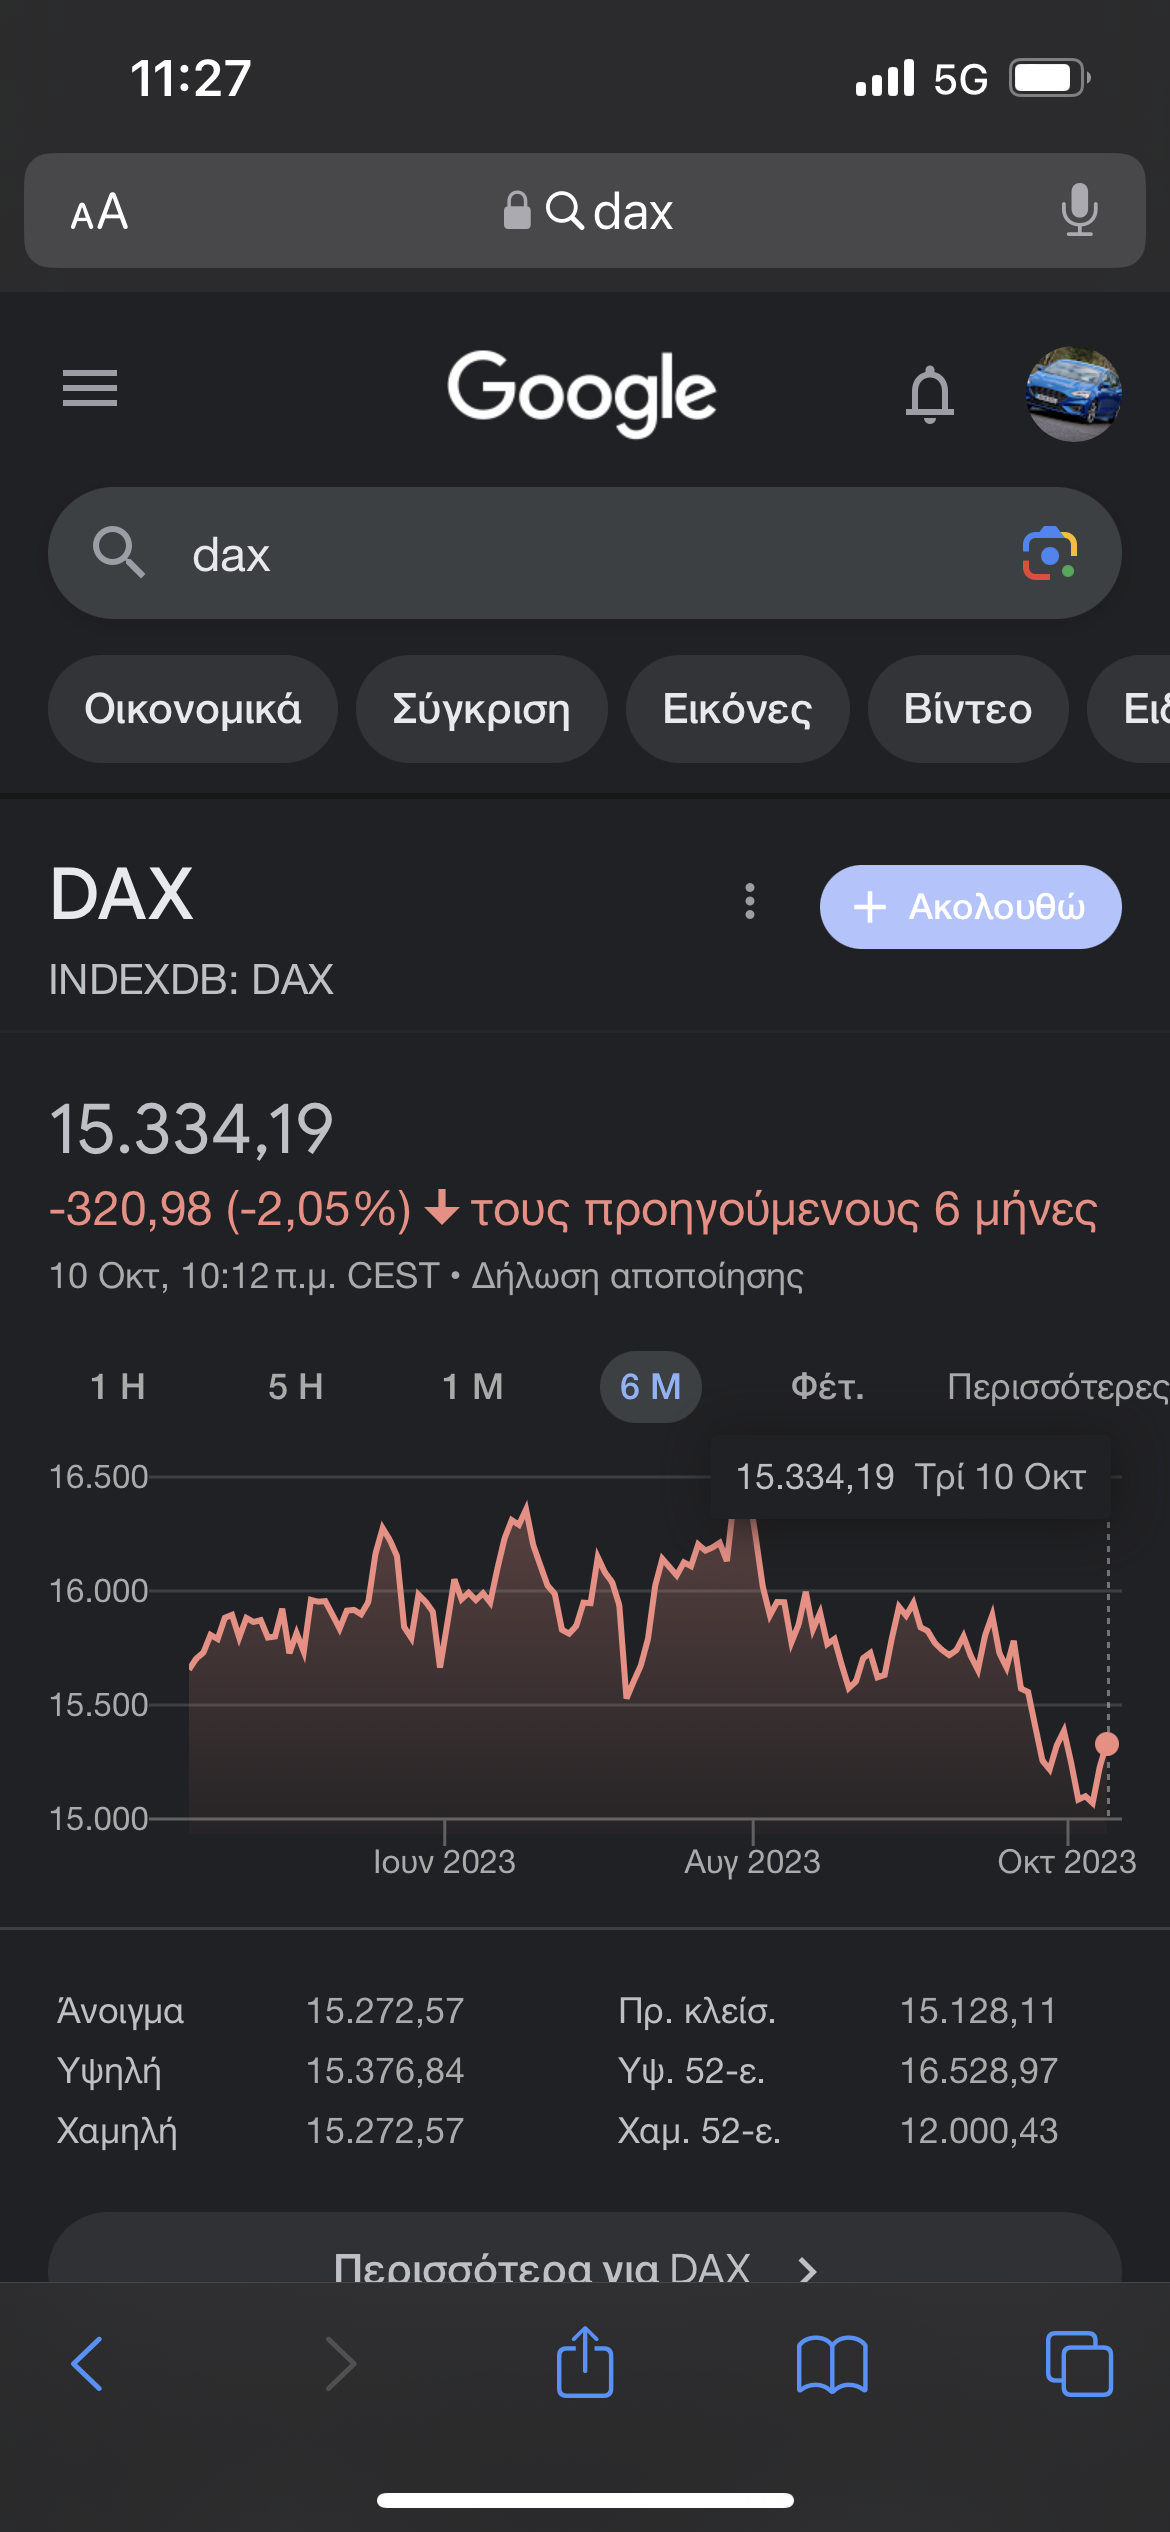Image resolution: width=1170 pixels, height=2532 pixels.
Task: Open the Εικόνες search tab
Action: [737, 709]
